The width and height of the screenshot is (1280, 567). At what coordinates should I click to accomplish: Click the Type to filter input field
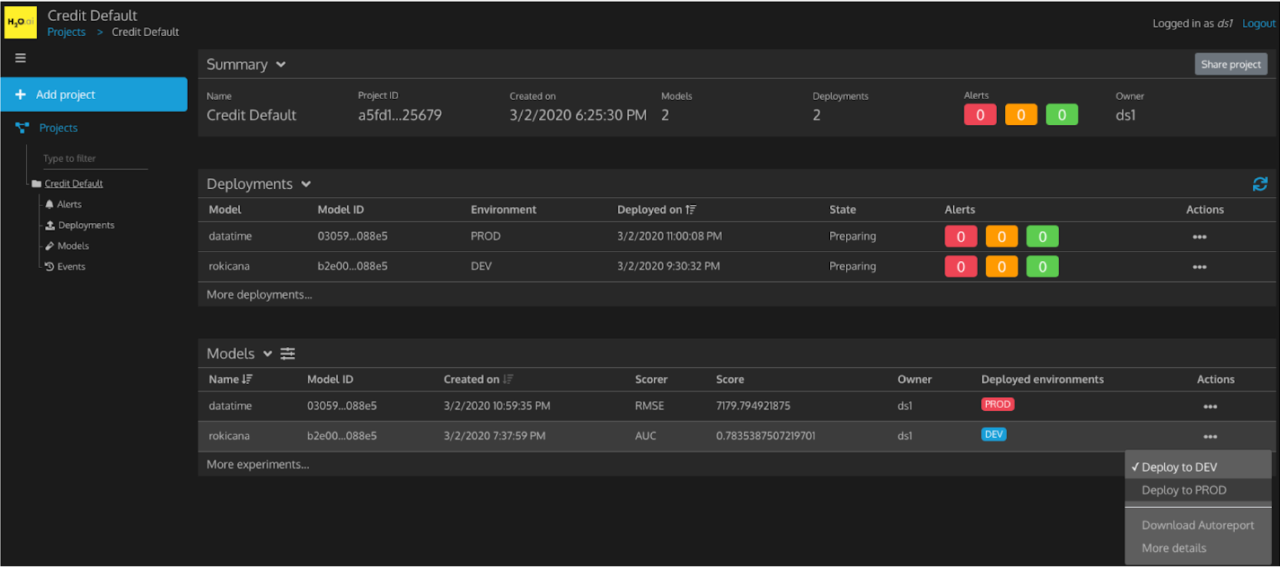click(95, 159)
